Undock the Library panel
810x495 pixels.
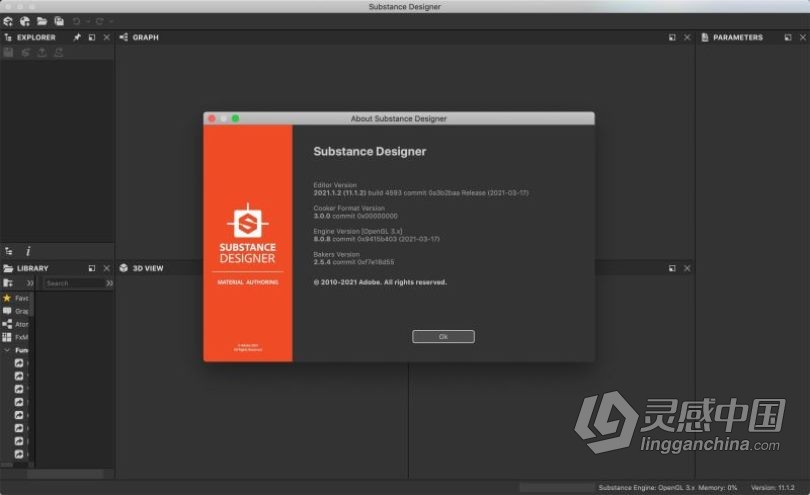(92, 268)
